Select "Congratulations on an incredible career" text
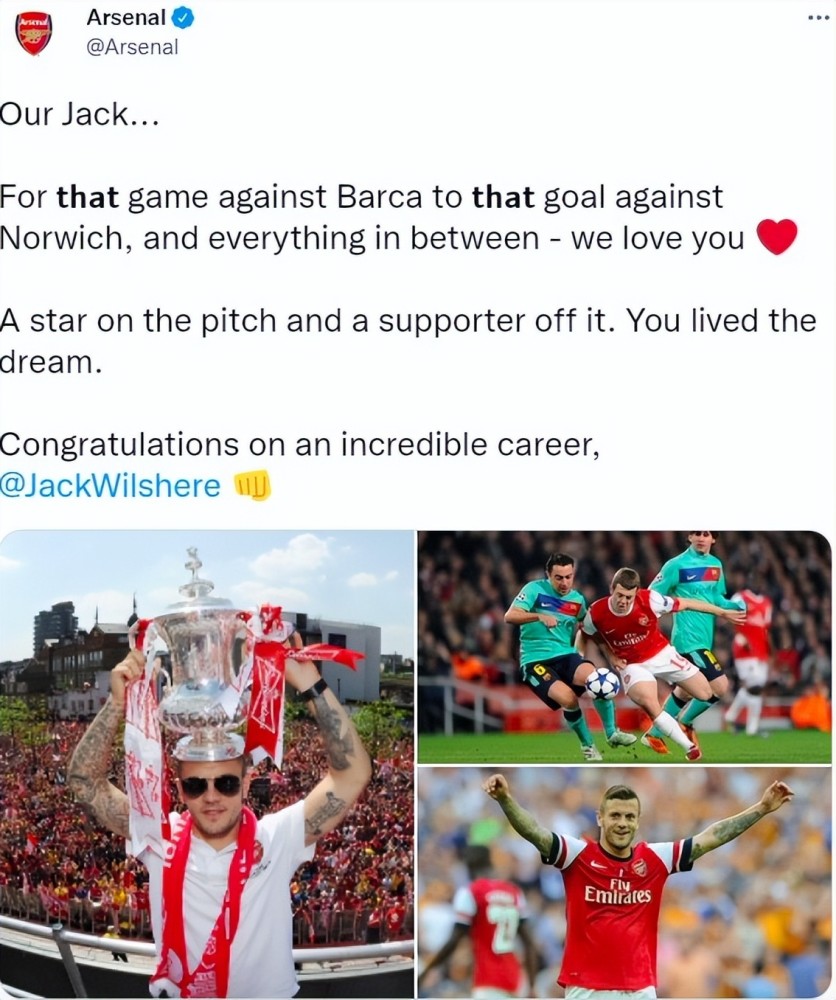Screen dimensions: 836x1000 [300, 445]
